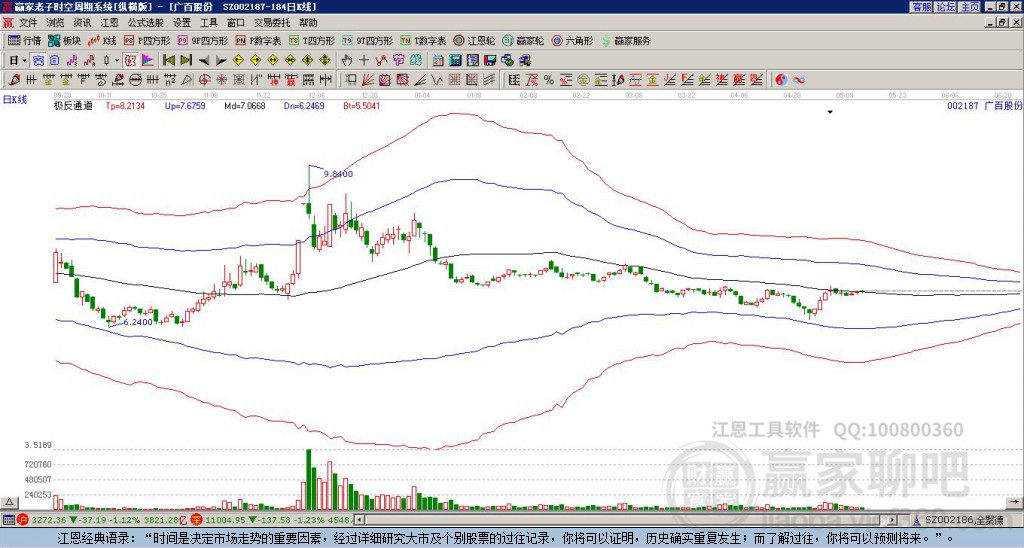Select the percent % tool
Image resolution: width=1024 pixels, height=548 pixels.
tap(549, 80)
